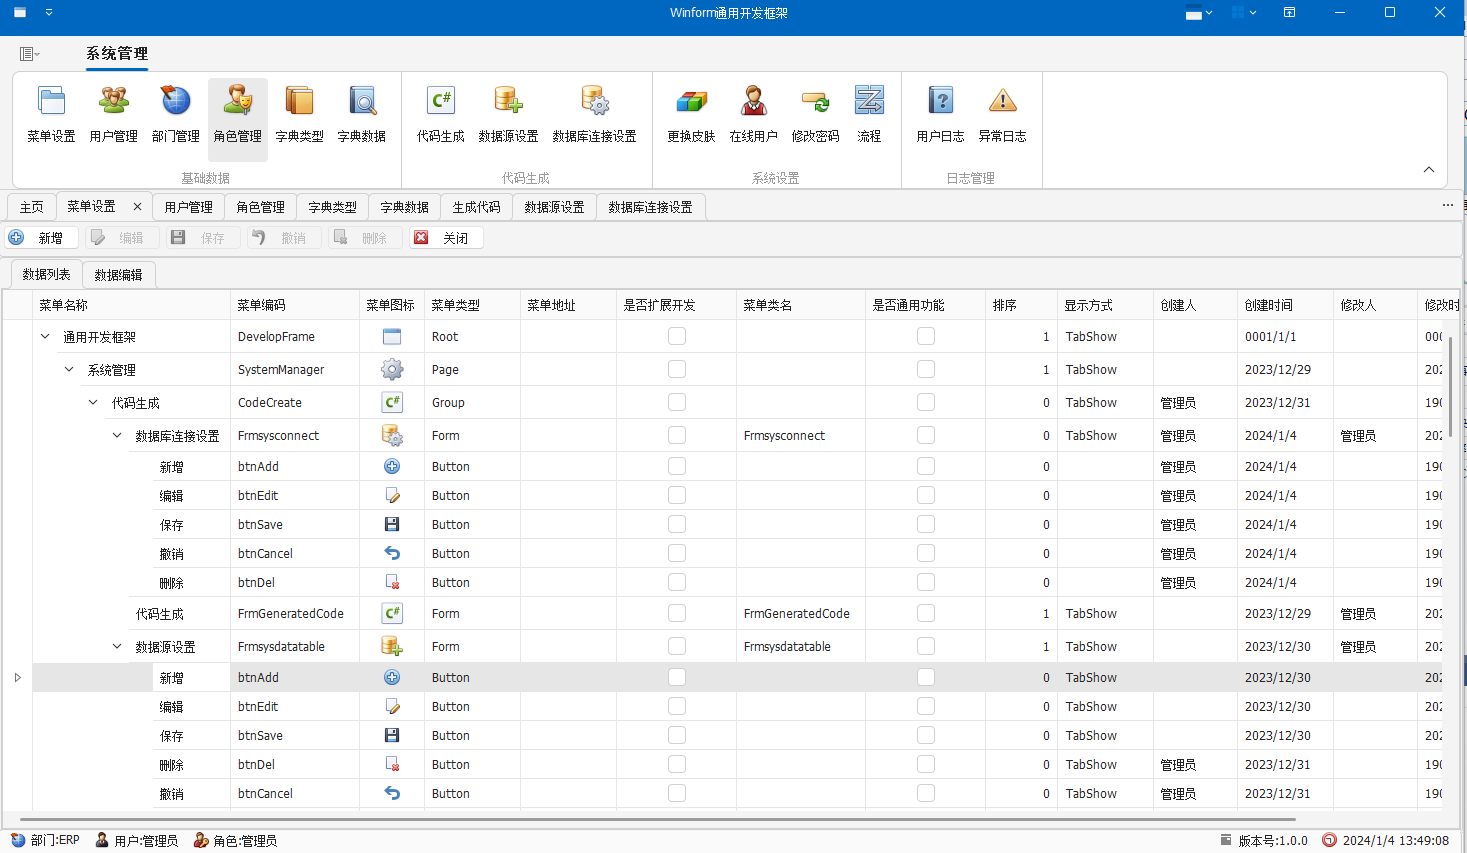
Task: Switch to the 字典类型 document tab
Action: [x=332, y=207]
